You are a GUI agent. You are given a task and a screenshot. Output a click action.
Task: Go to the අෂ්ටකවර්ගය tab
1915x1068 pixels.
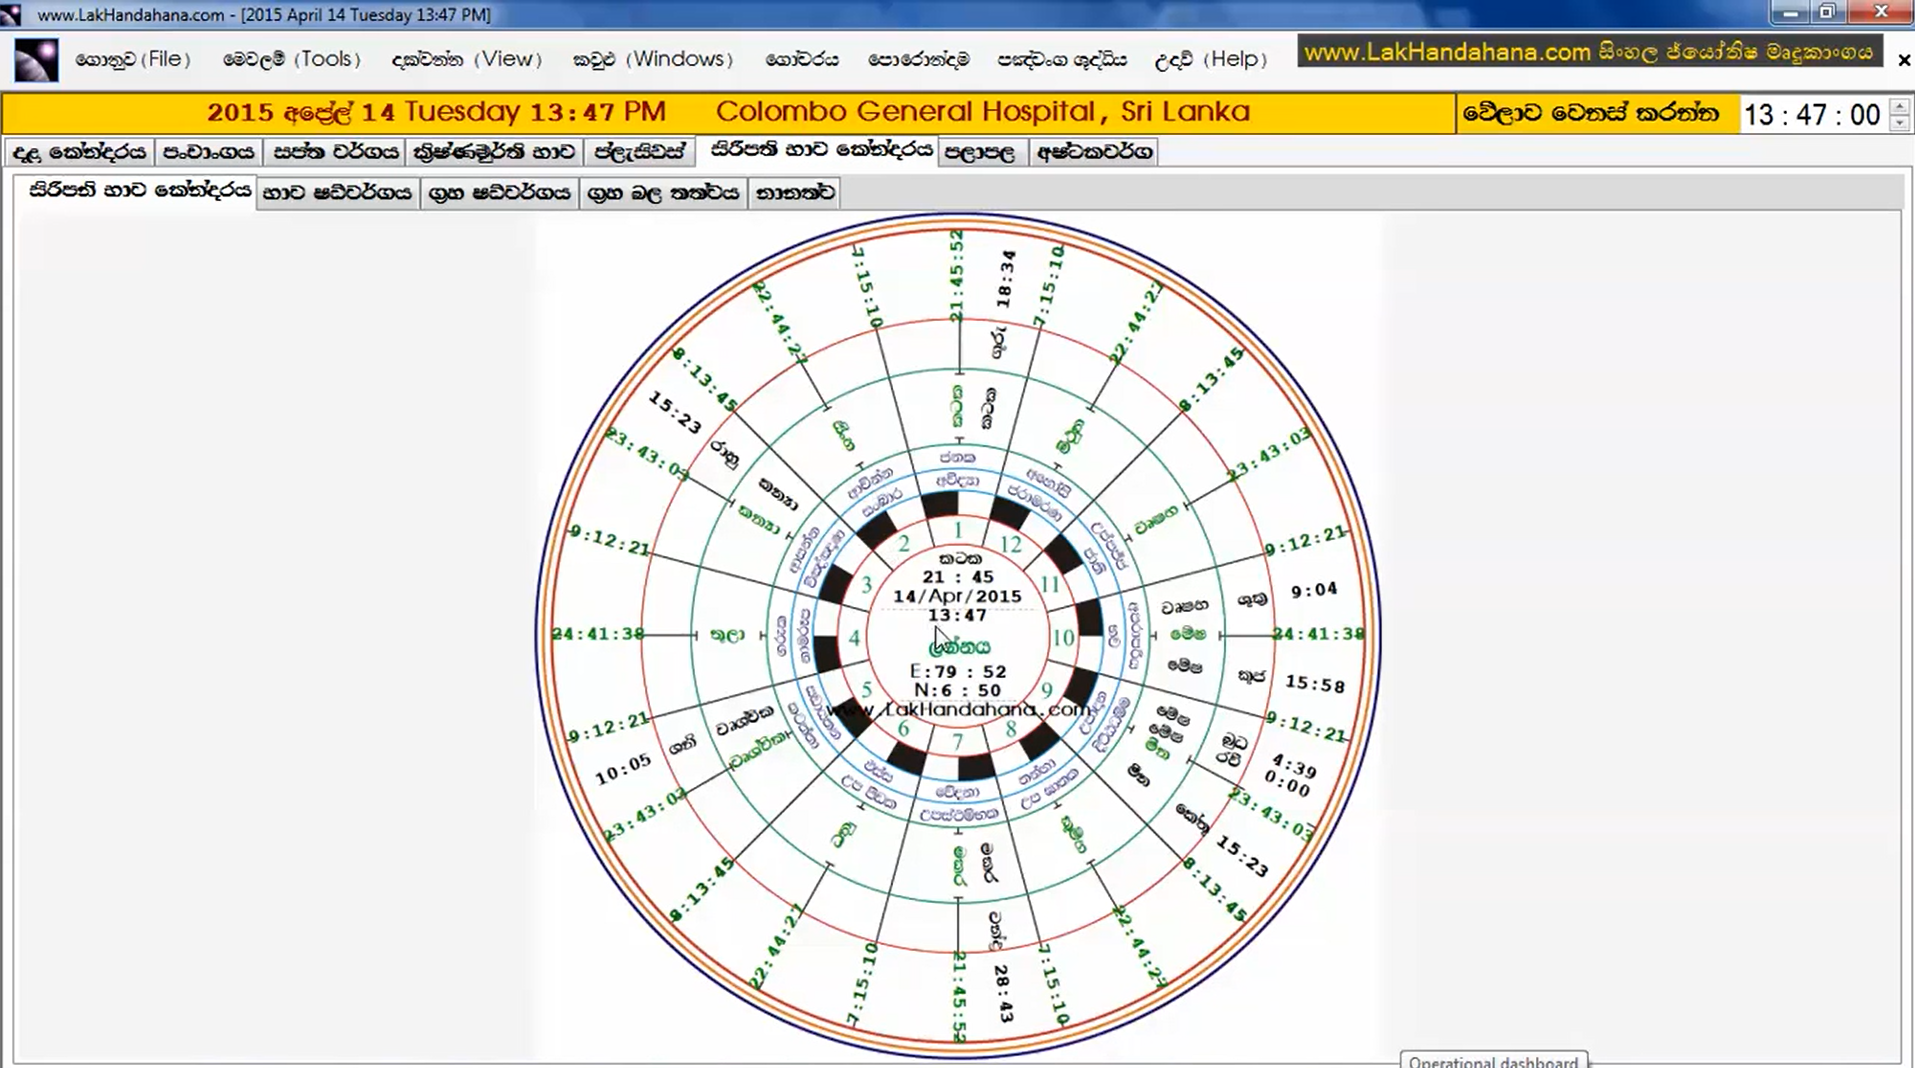pyautogui.click(x=1094, y=152)
